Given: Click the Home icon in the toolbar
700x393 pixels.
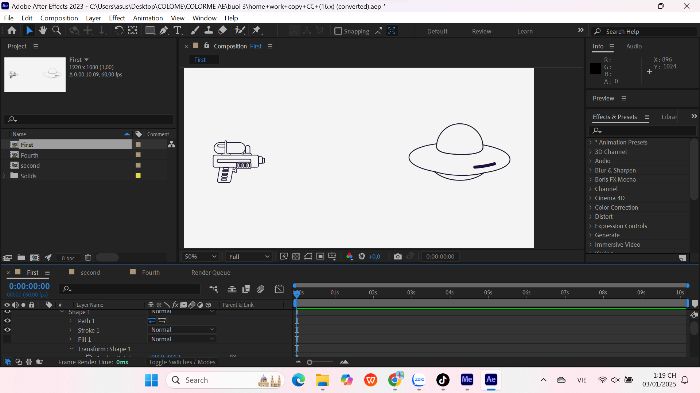Looking at the screenshot, I should [12, 30].
